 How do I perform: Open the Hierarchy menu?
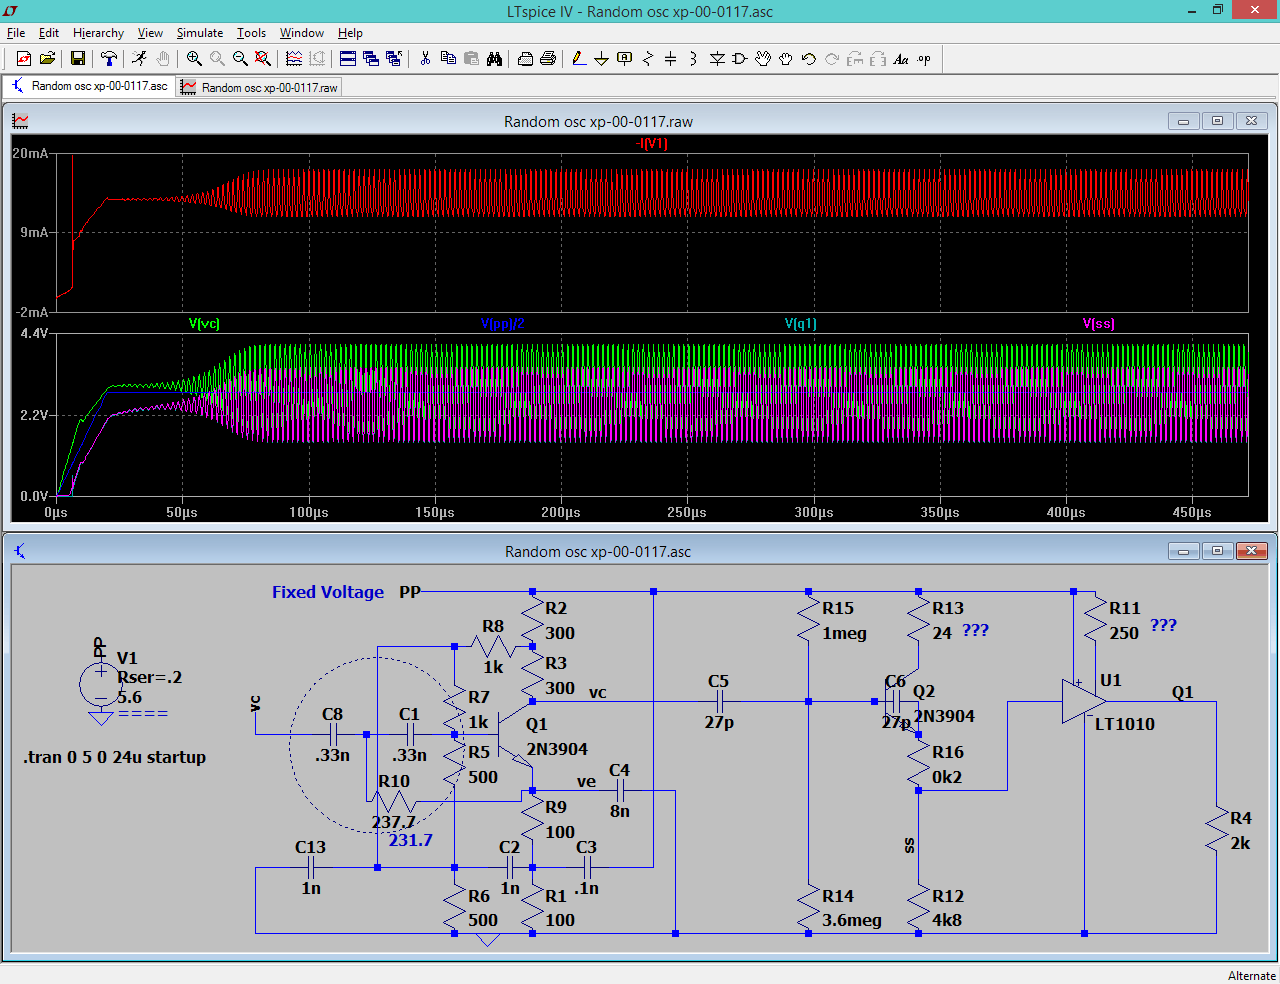98,33
